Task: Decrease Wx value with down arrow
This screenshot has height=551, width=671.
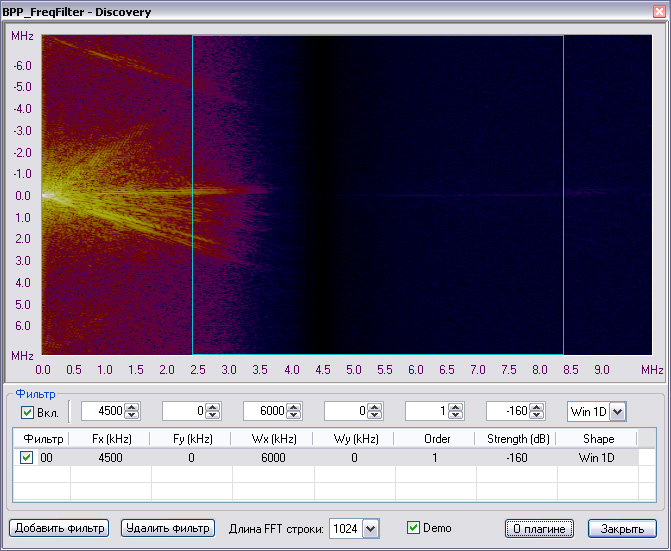Action: coord(294,415)
